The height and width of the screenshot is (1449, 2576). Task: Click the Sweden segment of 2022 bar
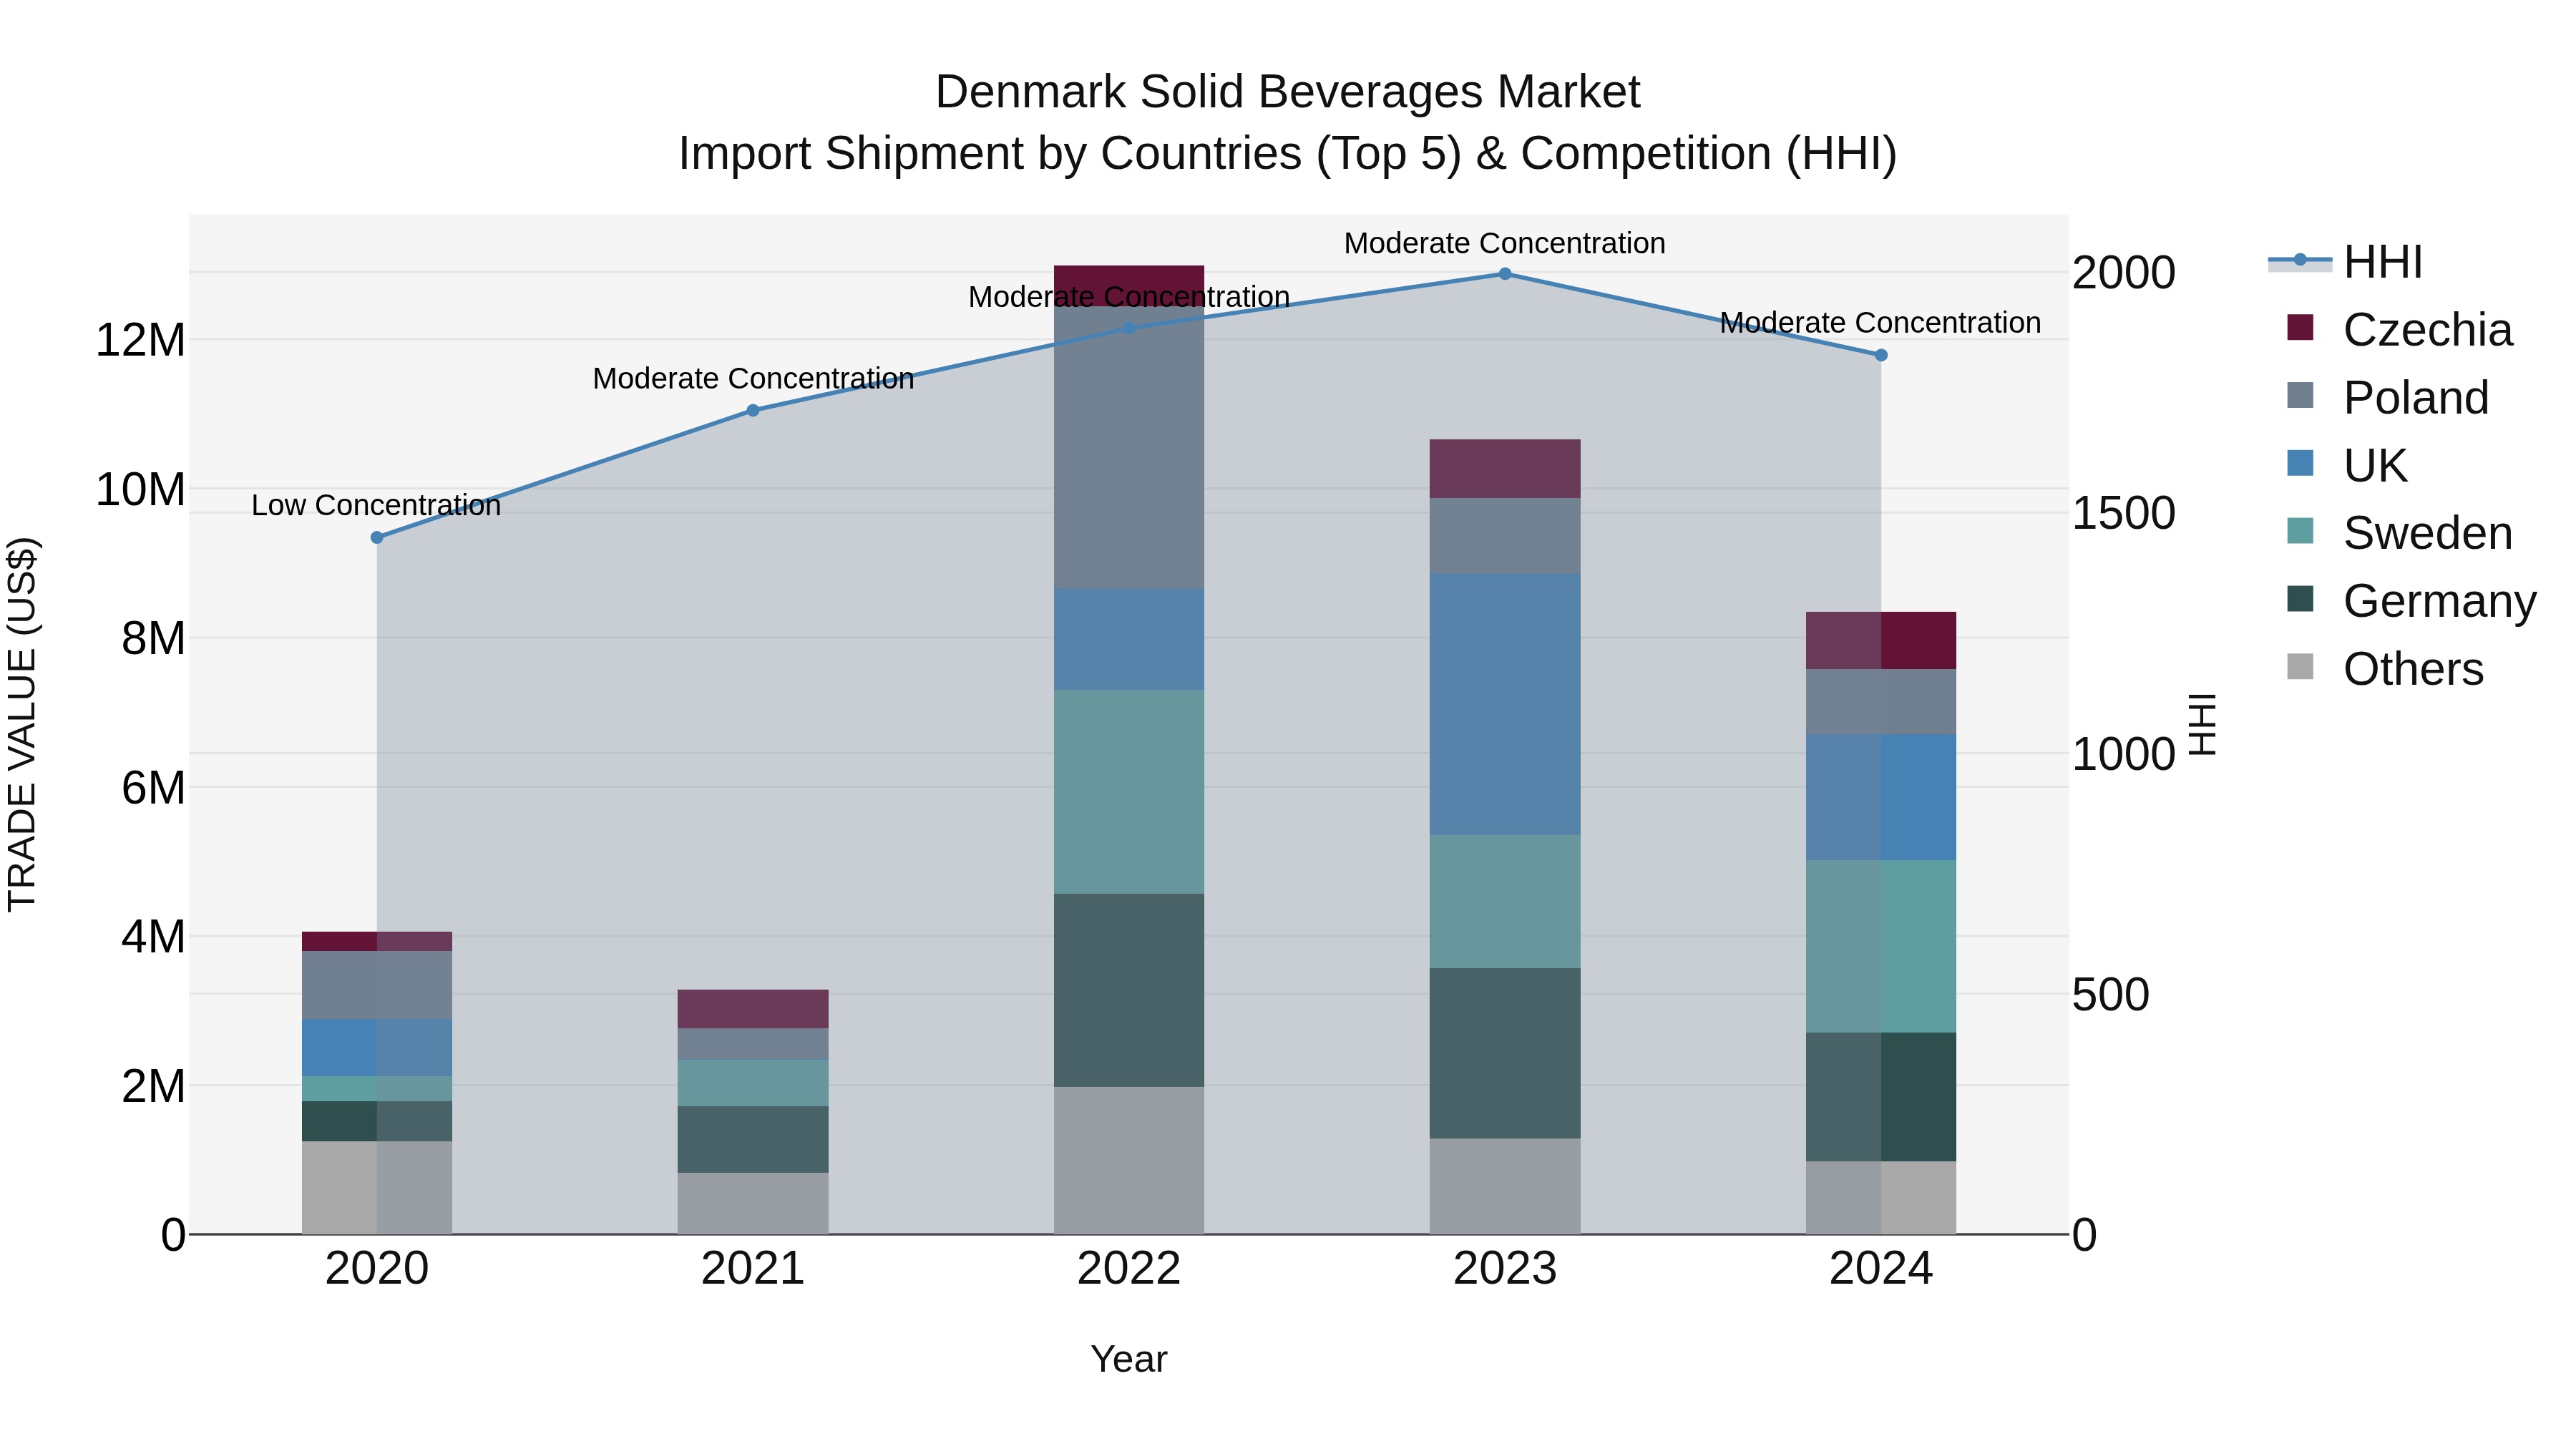1129,792
